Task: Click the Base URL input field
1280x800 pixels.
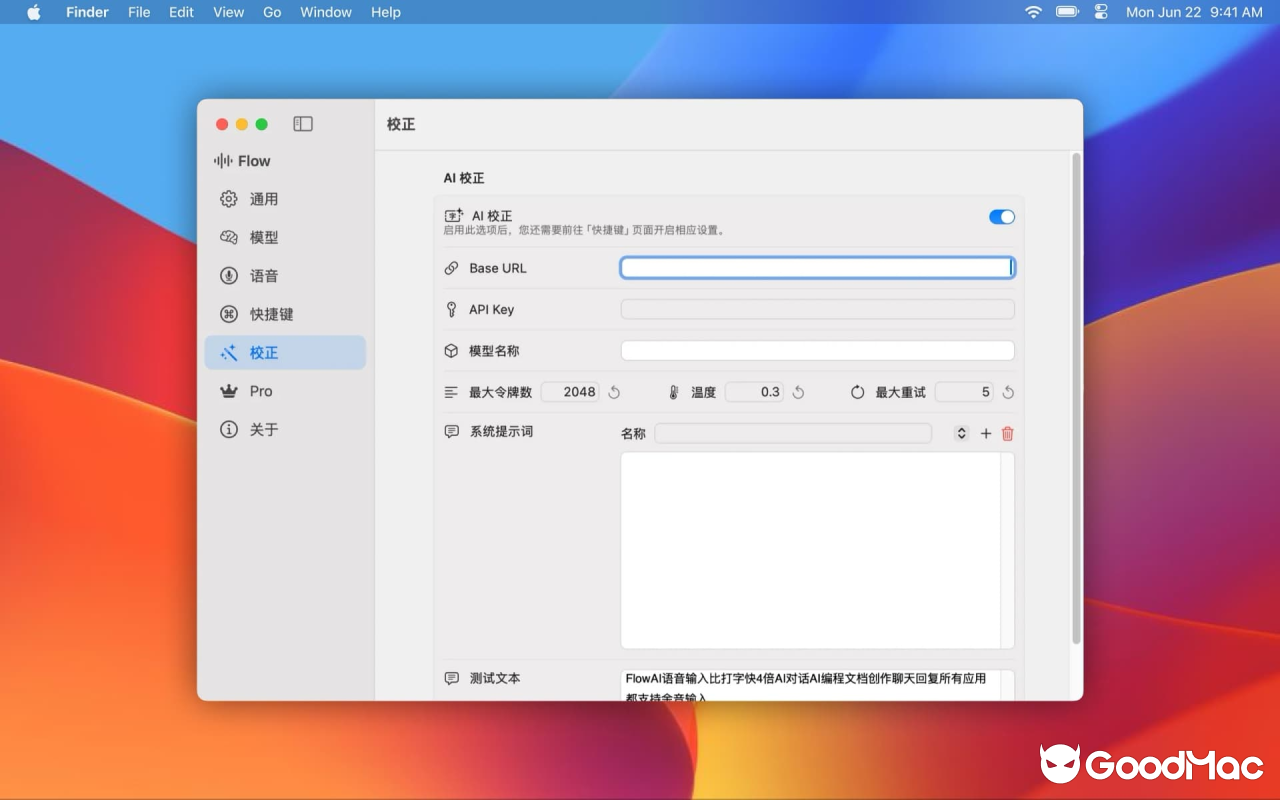Action: point(817,268)
